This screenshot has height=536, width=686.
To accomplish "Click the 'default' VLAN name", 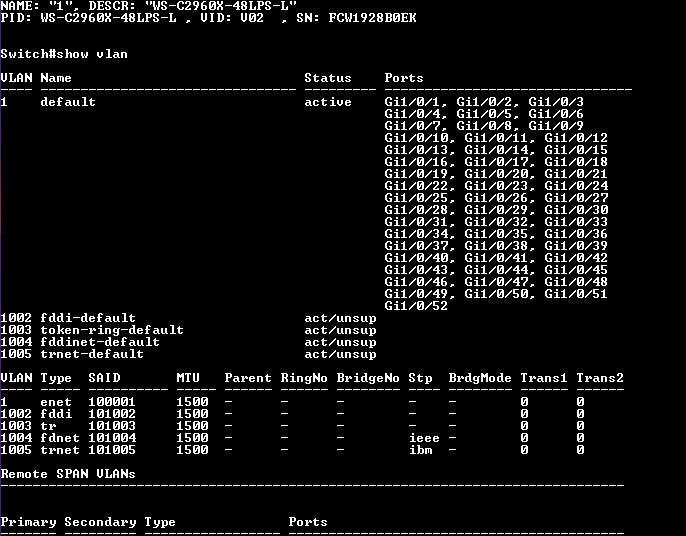I will point(68,102).
